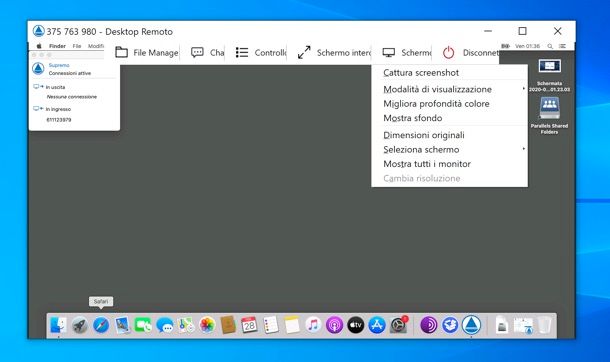Open the Supremo triangle icon in the dock
The image size is (610, 362).
(x=472, y=325)
